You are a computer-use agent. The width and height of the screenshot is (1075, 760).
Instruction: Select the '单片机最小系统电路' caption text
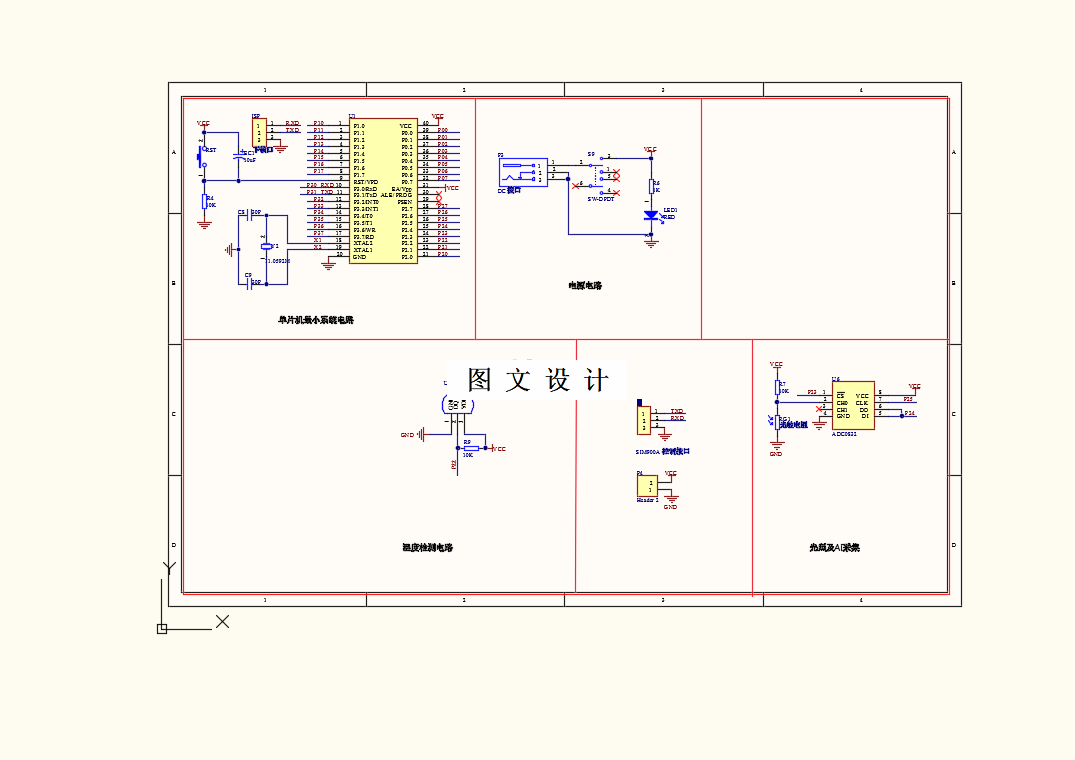316,320
